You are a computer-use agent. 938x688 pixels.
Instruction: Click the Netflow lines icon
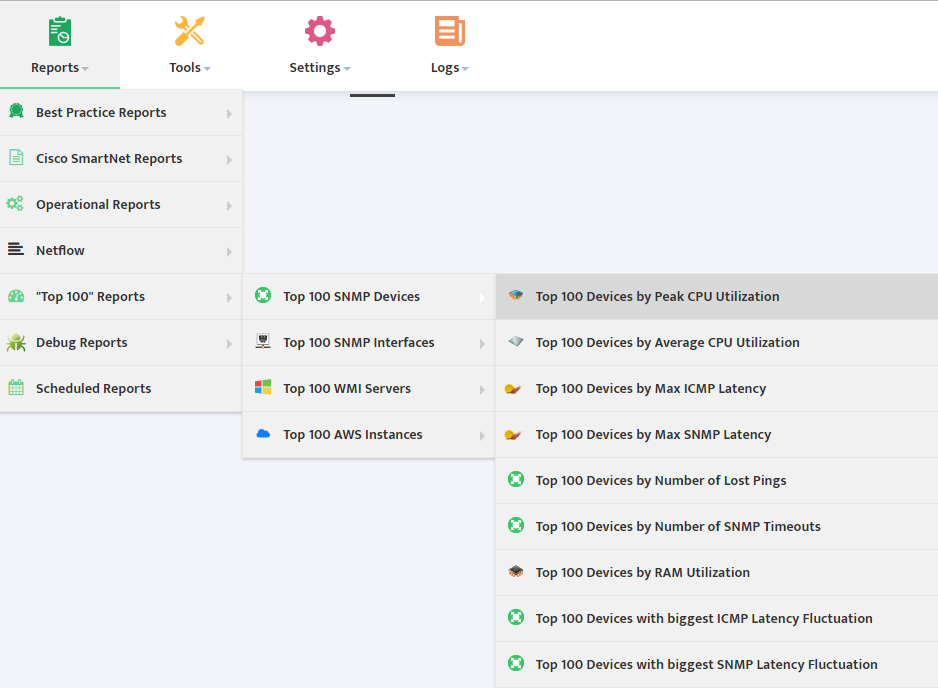point(16,249)
